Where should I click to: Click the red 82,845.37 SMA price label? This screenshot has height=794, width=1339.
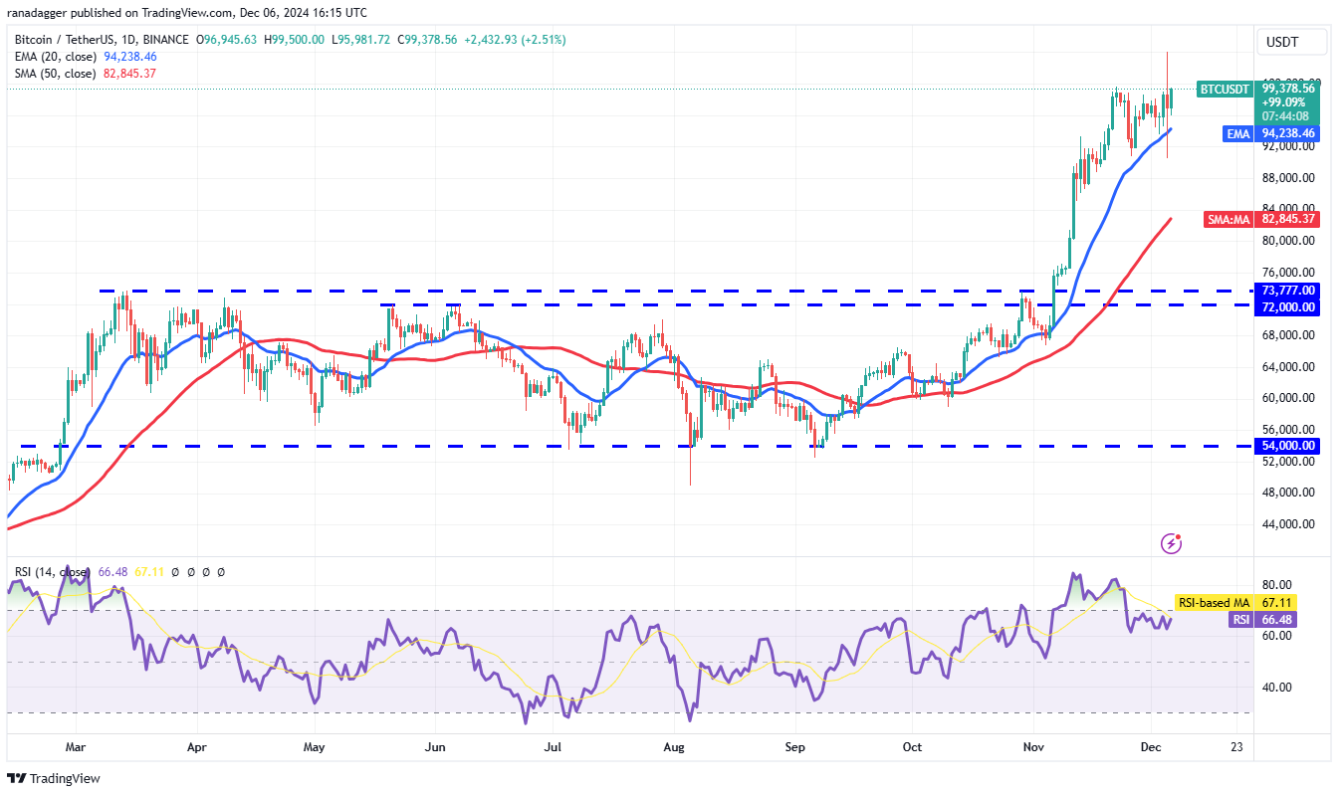[1287, 218]
